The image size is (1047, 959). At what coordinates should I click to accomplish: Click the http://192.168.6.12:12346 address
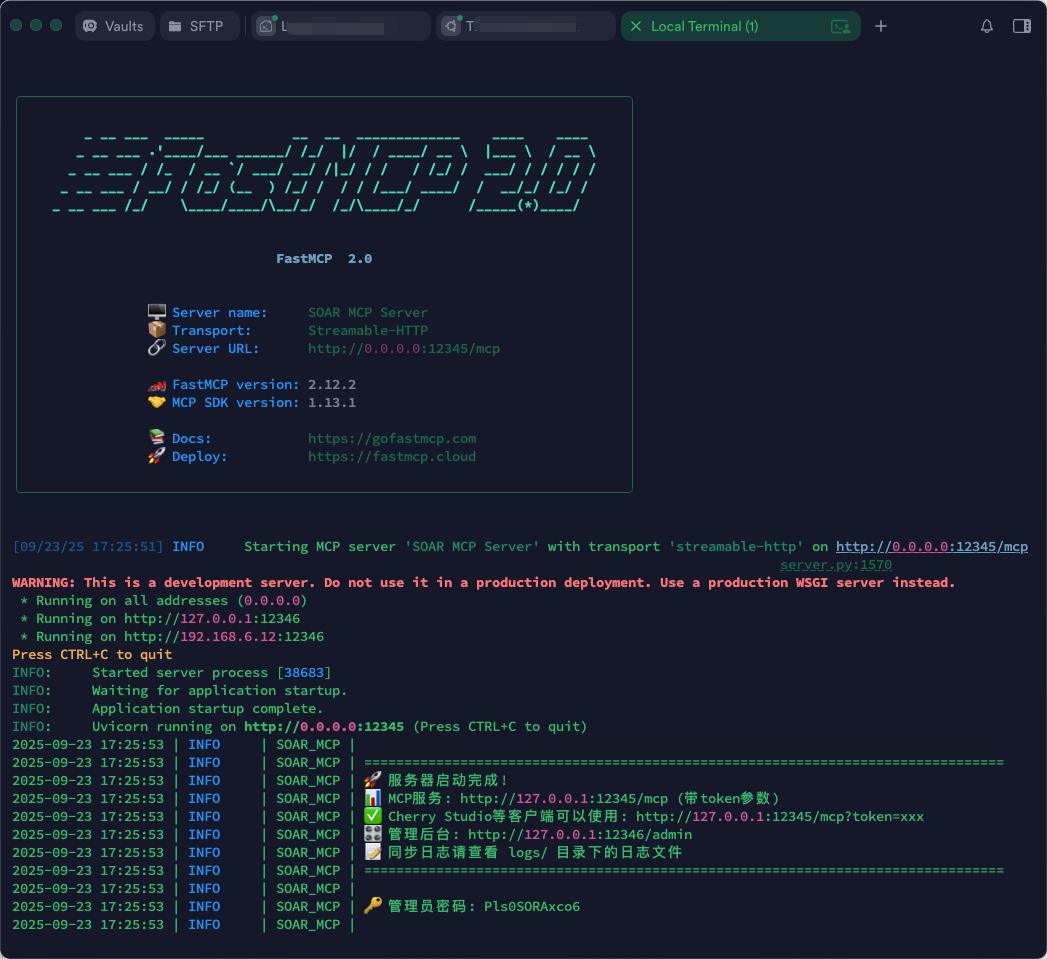(x=224, y=637)
